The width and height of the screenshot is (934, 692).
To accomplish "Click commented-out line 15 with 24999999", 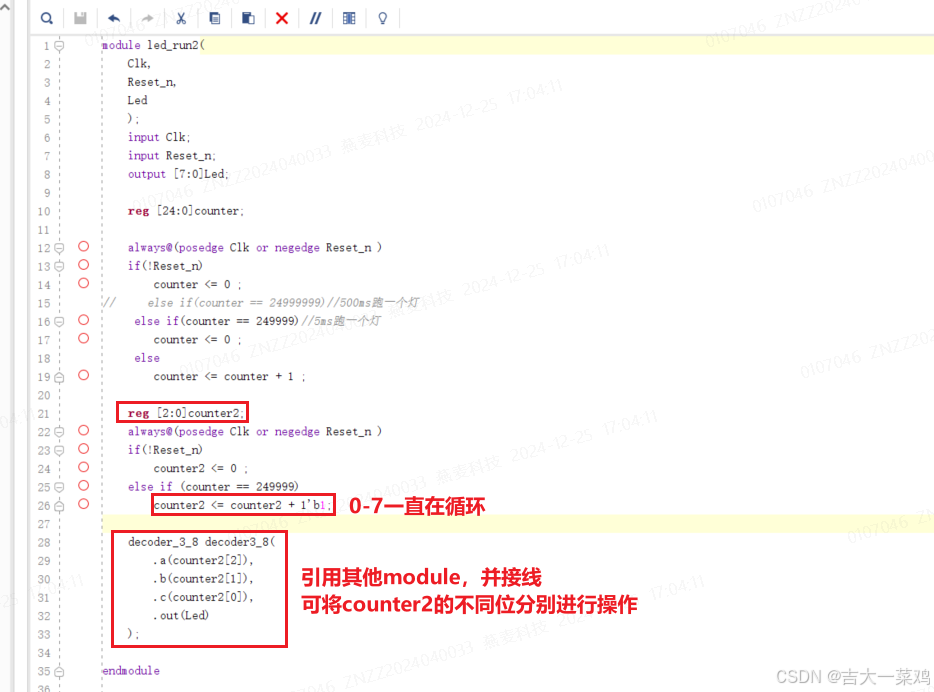I will click(x=261, y=303).
